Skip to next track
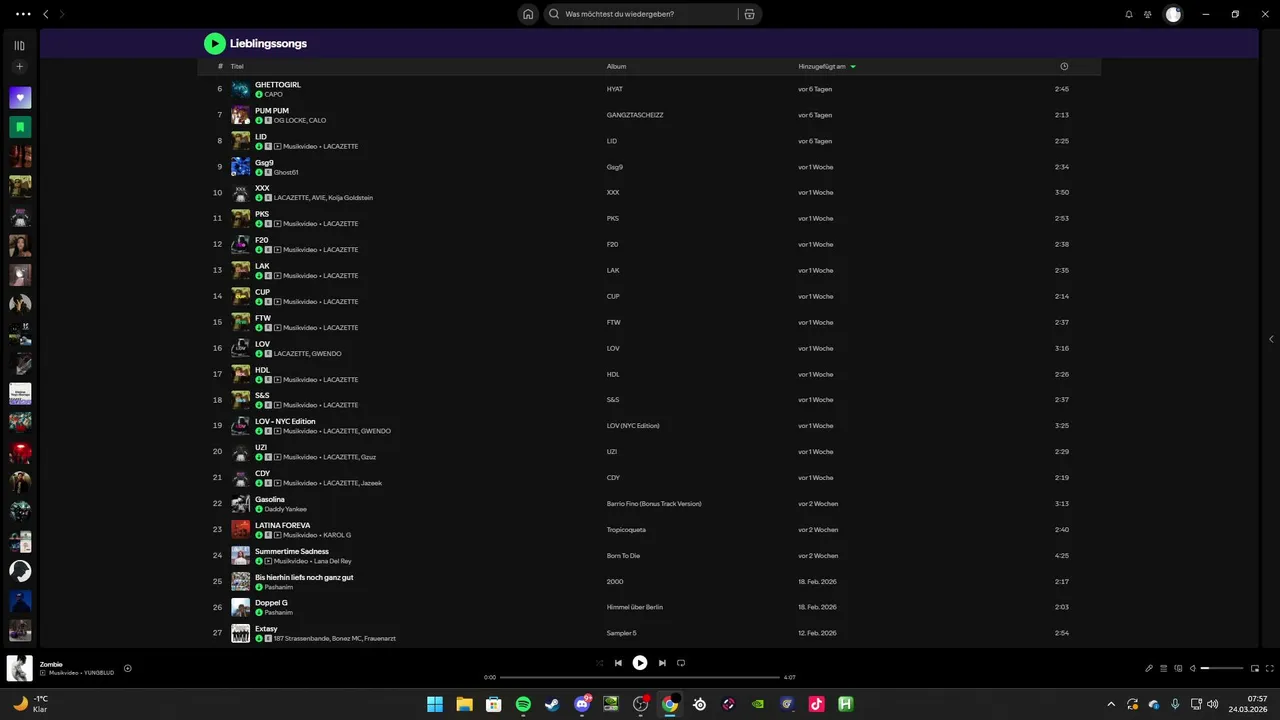The height and width of the screenshot is (720, 1280). pyautogui.click(x=662, y=663)
